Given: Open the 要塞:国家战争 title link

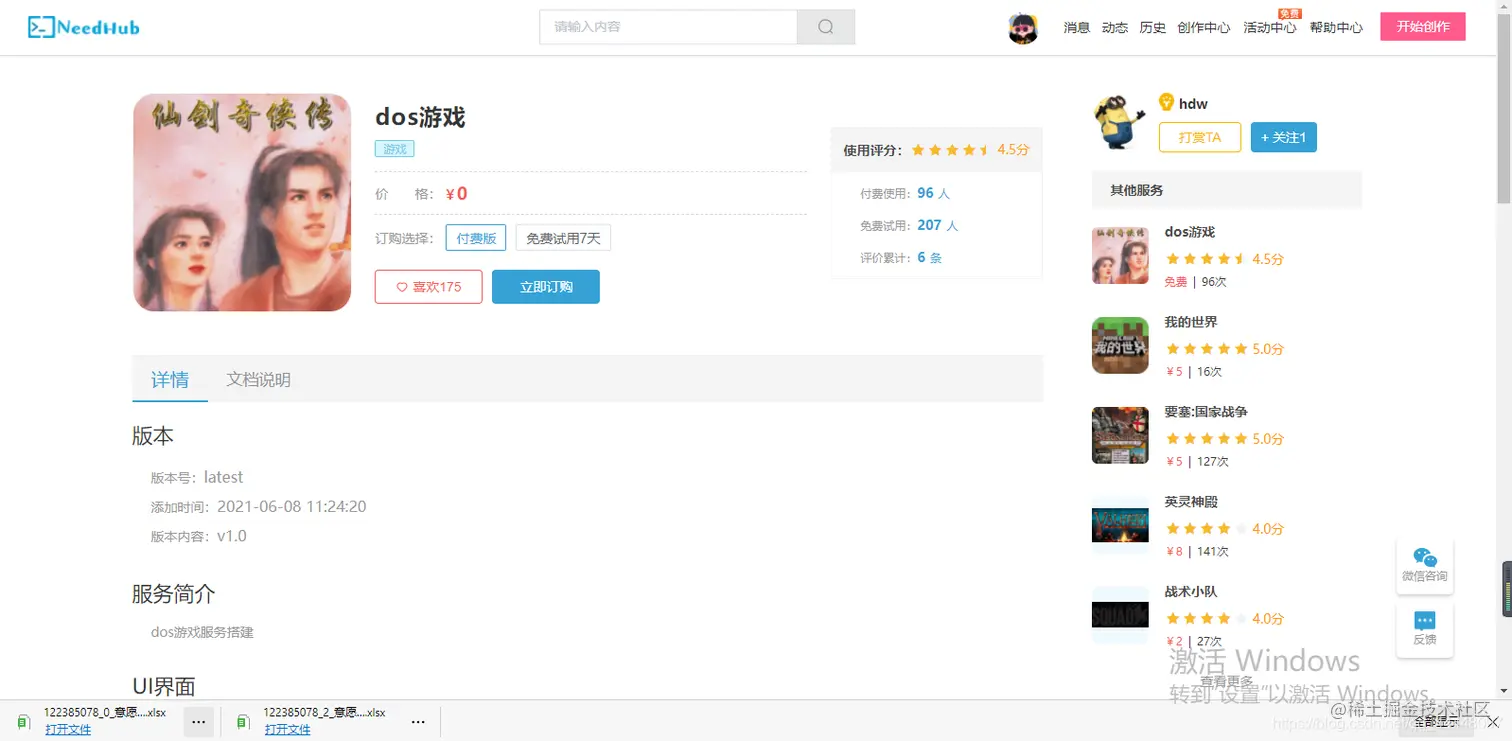Looking at the screenshot, I should tap(1206, 412).
